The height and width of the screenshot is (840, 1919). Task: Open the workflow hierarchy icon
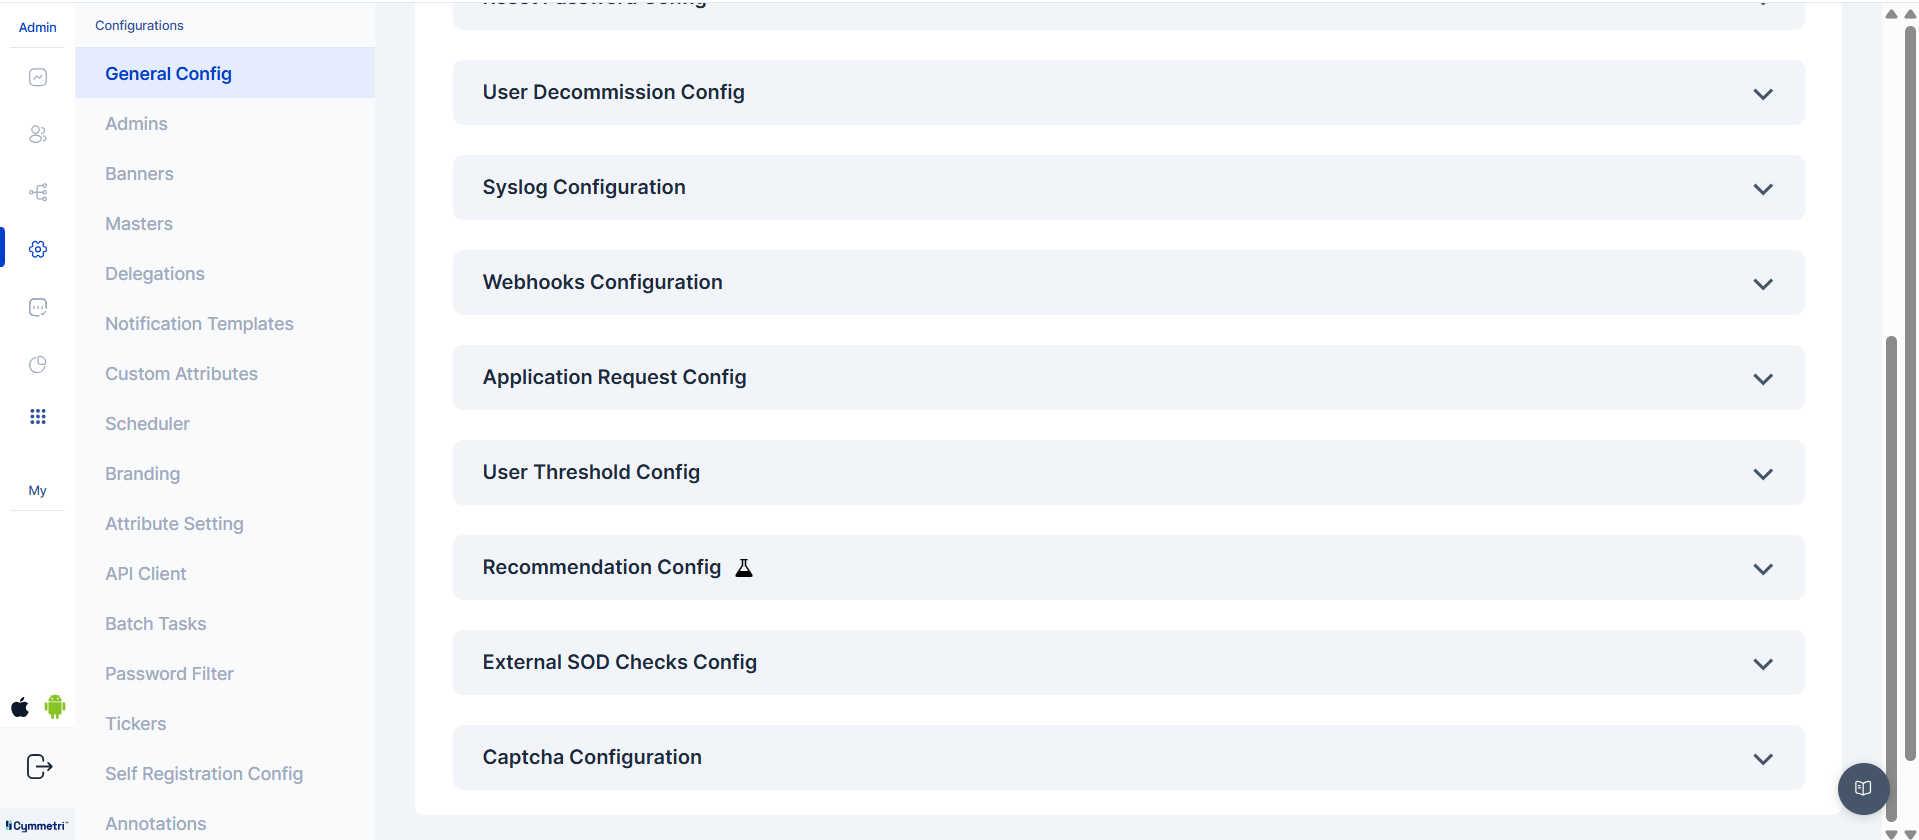[x=38, y=192]
